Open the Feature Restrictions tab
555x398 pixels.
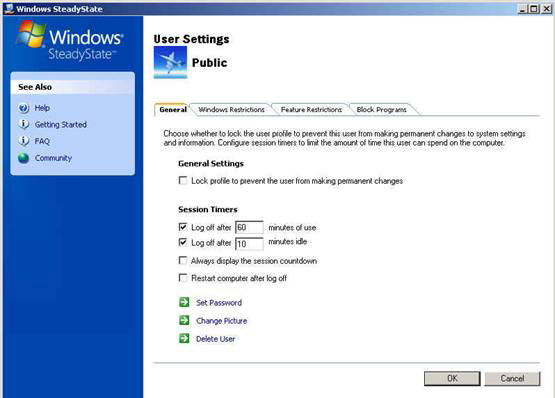pos(311,110)
